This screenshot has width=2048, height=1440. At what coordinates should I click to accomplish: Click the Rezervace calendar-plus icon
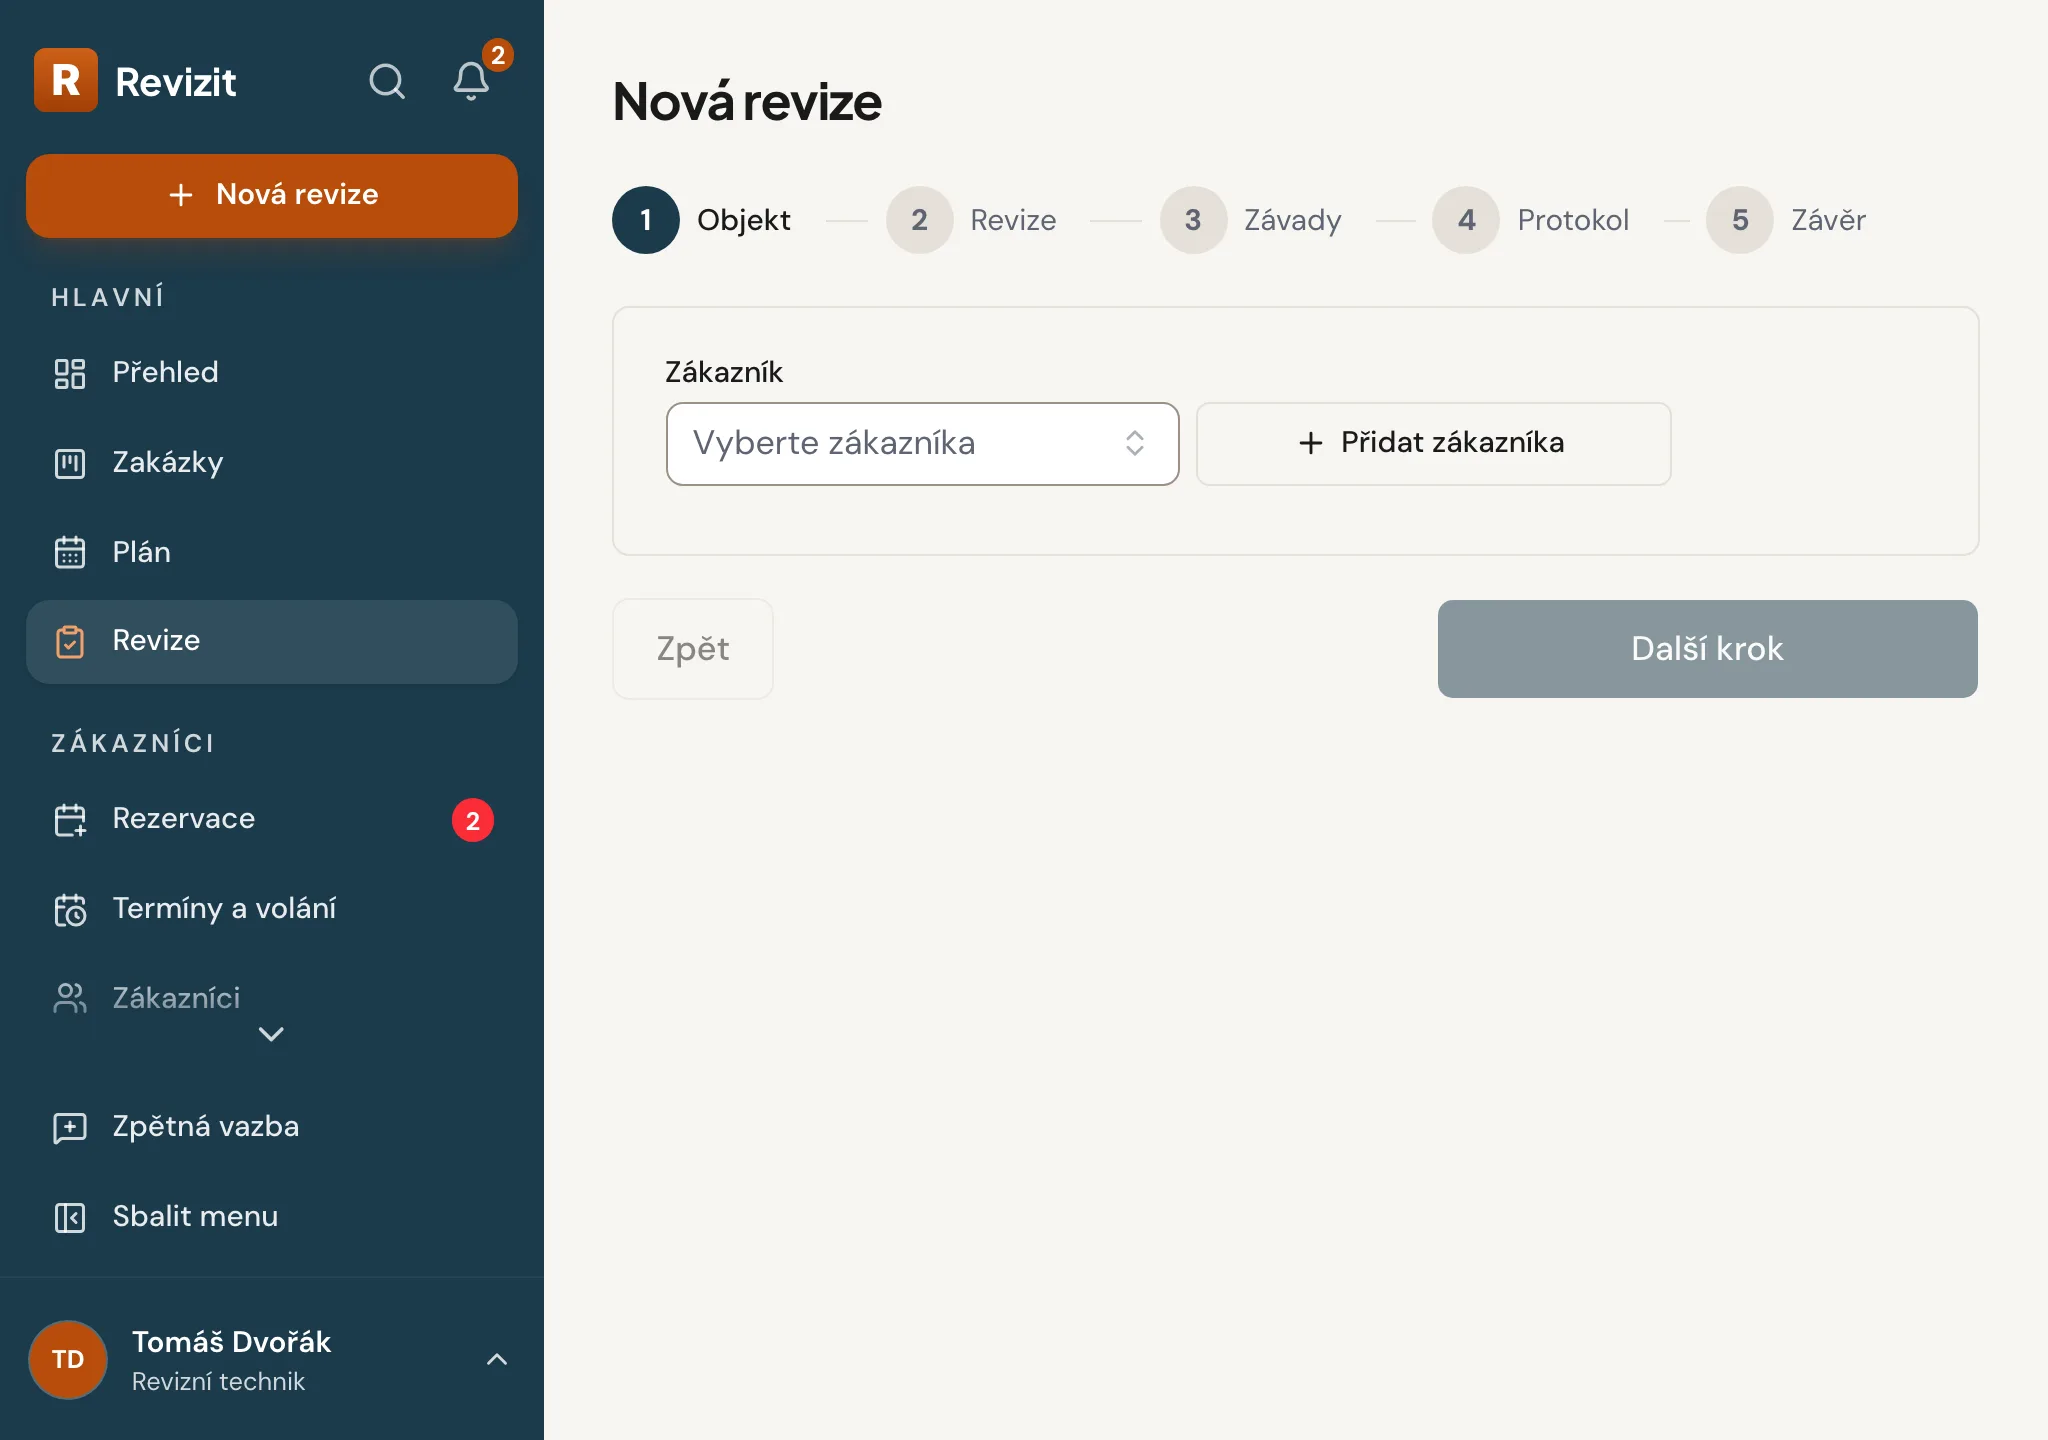click(x=70, y=820)
